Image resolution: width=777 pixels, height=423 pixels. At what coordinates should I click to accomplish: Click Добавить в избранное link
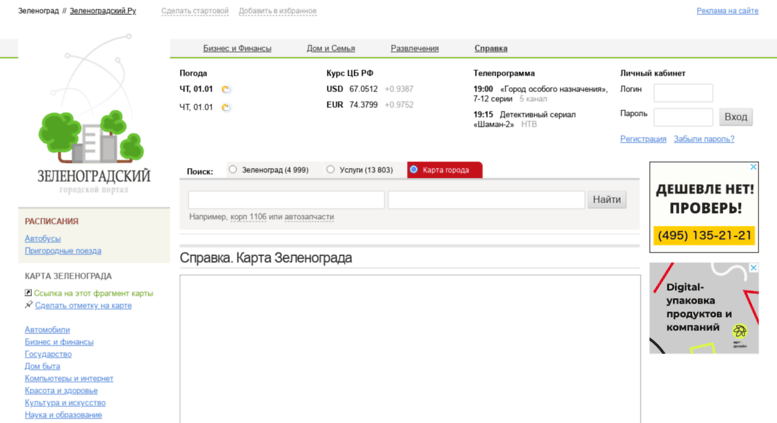pyautogui.click(x=278, y=11)
